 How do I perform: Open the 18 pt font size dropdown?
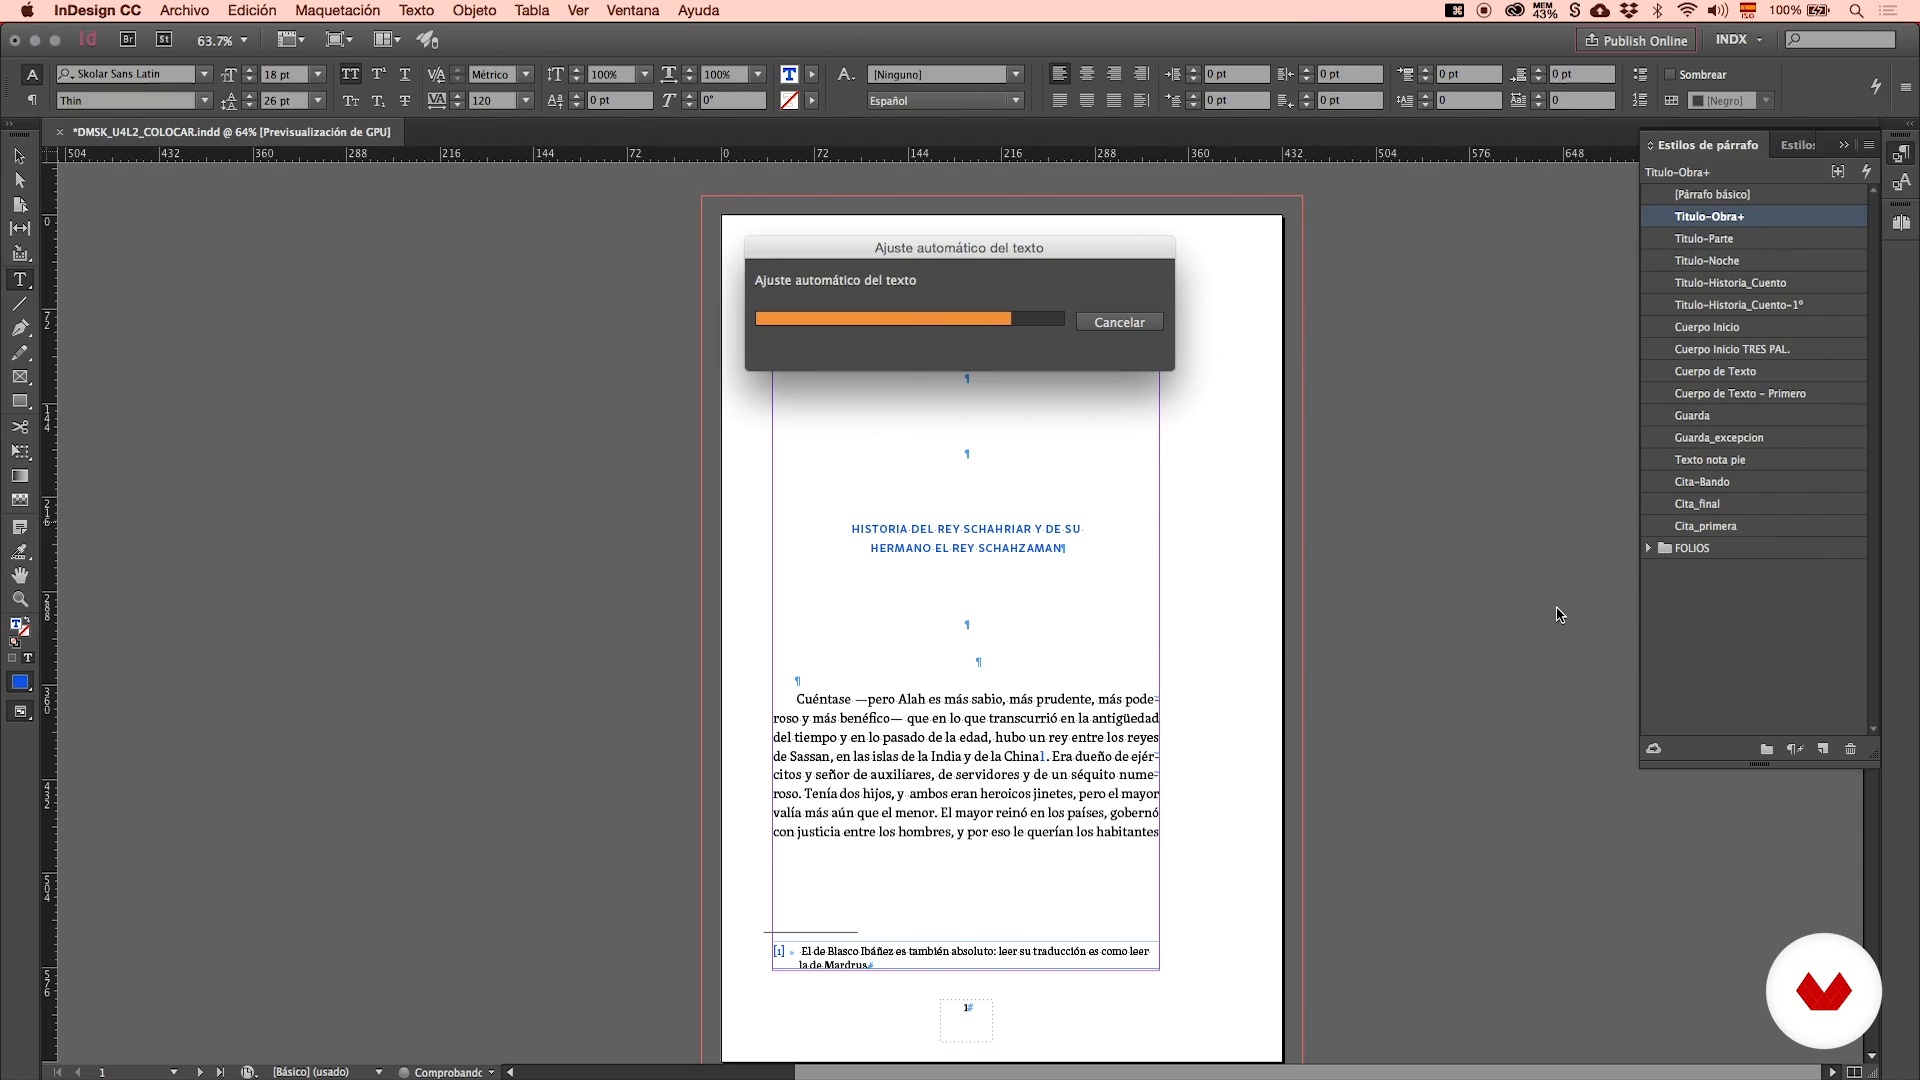[318, 74]
